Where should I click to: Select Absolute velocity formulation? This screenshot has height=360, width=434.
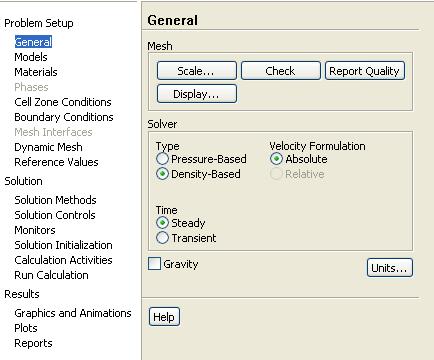coord(299,159)
